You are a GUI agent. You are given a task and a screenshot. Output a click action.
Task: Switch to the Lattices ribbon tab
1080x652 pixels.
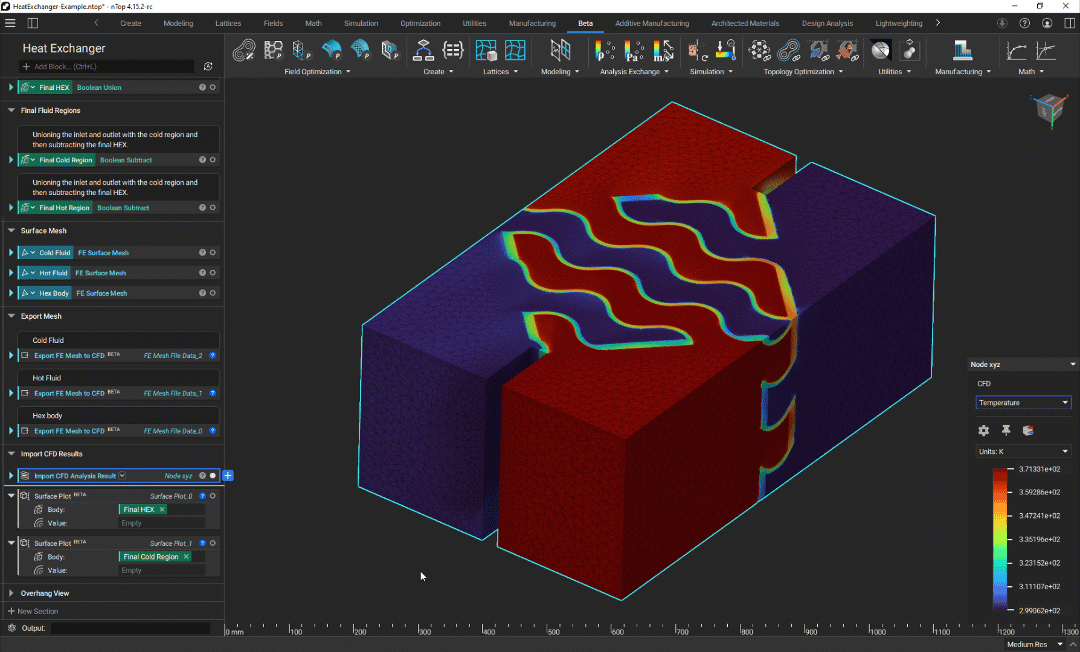(228, 23)
